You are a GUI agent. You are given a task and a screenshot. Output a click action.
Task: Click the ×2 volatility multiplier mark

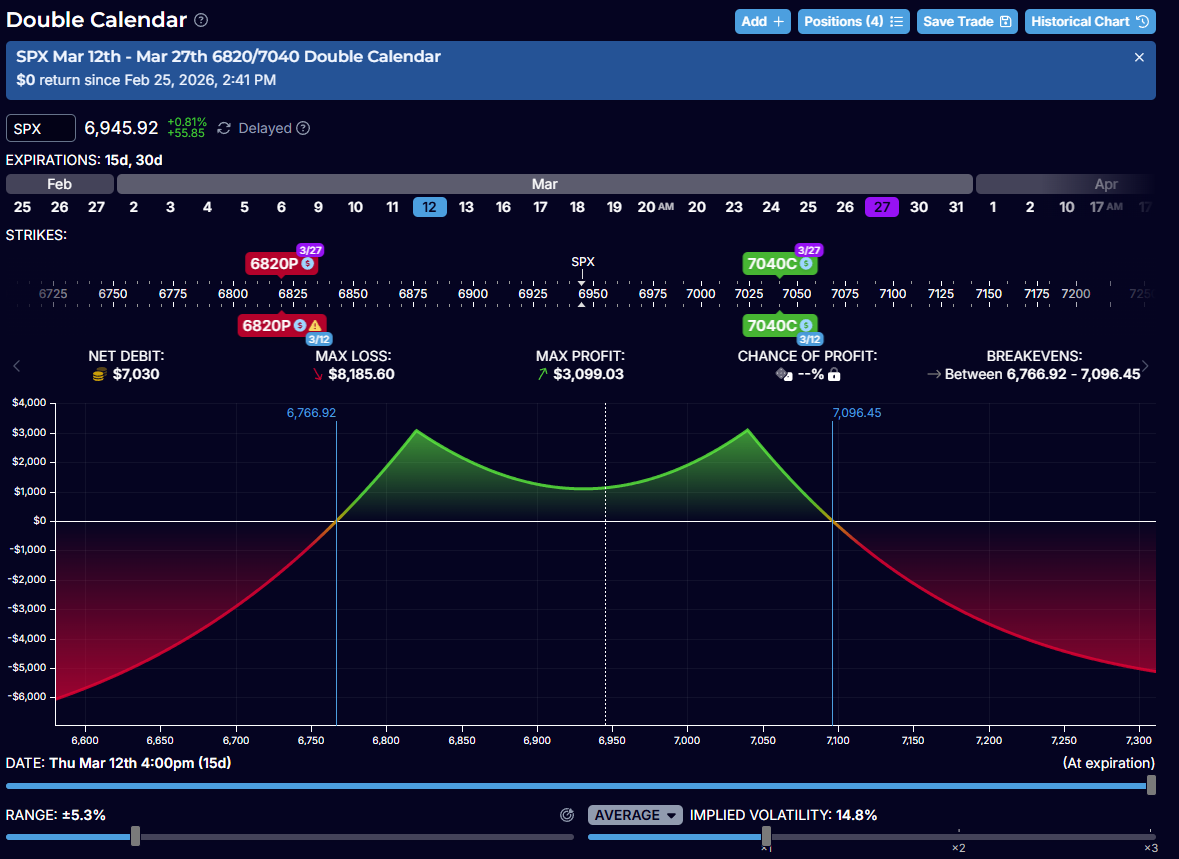958,848
